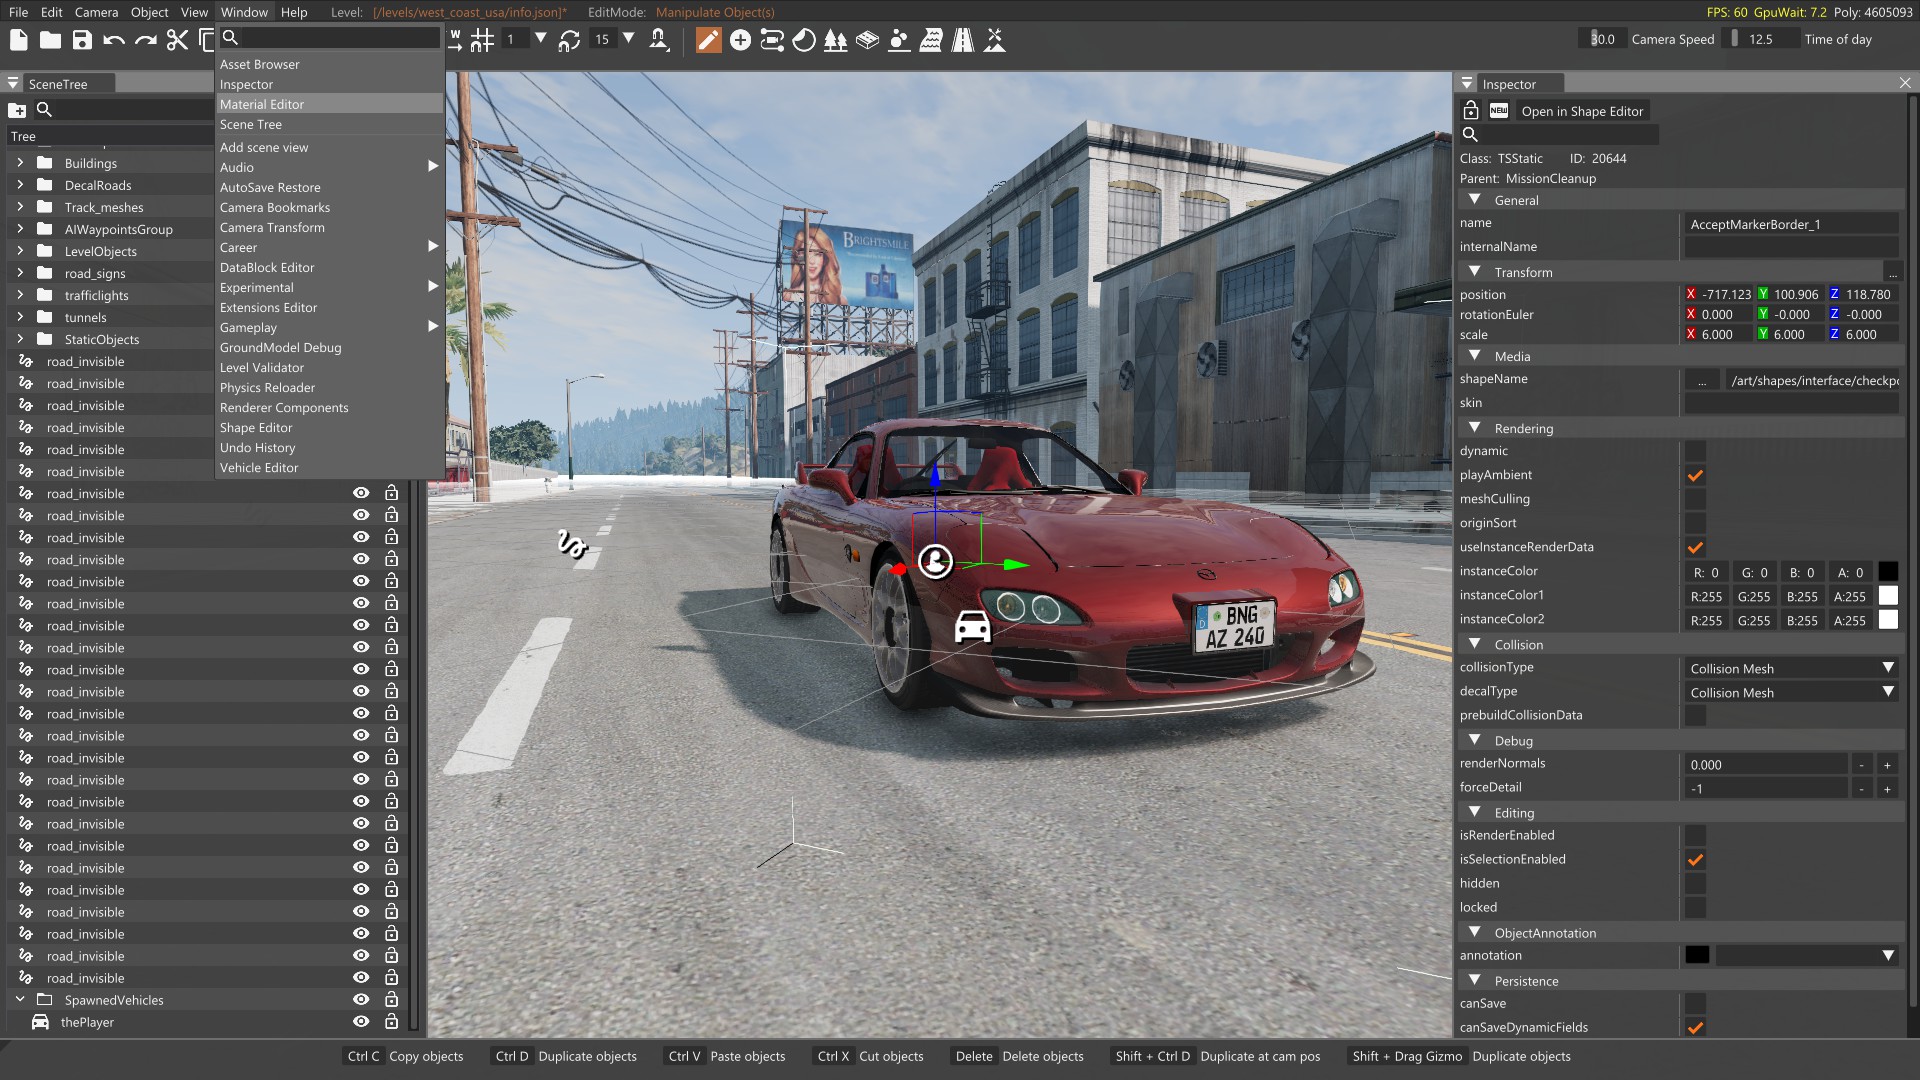The width and height of the screenshot is (1920, 1080).
Task: Click the Save level disk icon
Action: coord(82,40)
